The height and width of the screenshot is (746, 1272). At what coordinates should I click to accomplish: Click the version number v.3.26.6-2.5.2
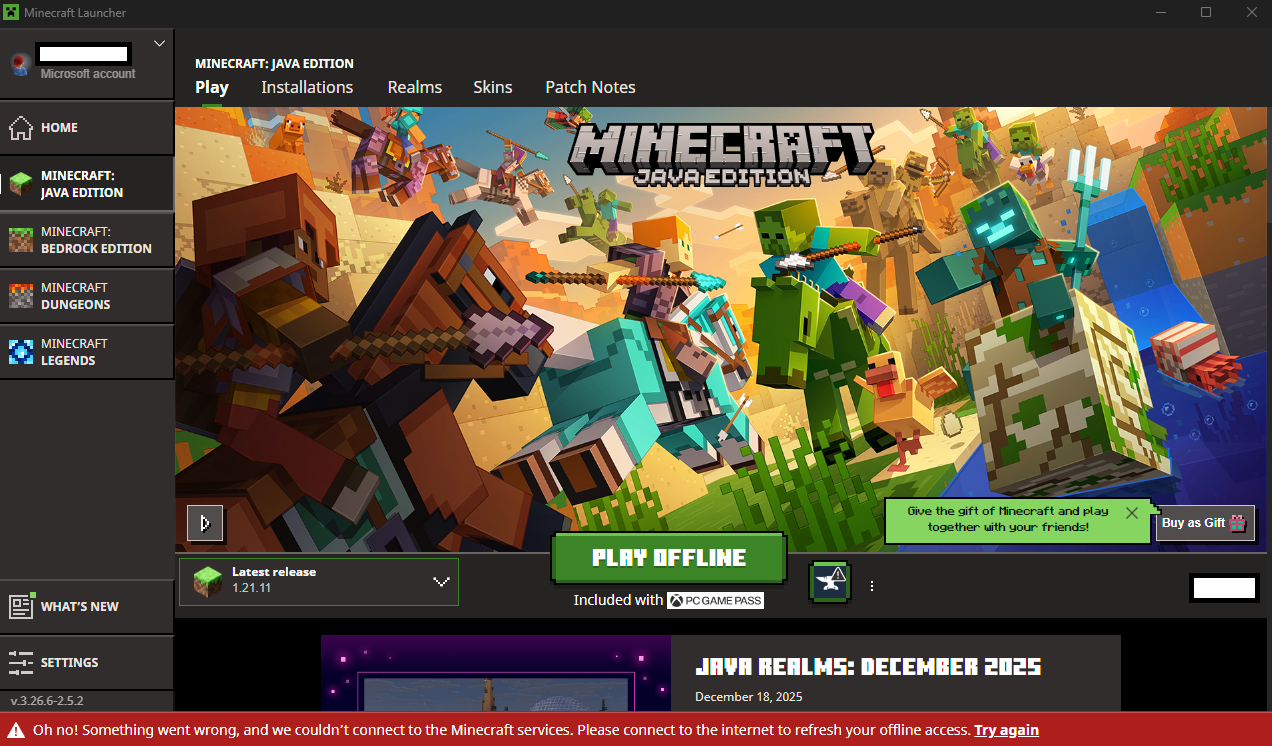click(47, 701)
